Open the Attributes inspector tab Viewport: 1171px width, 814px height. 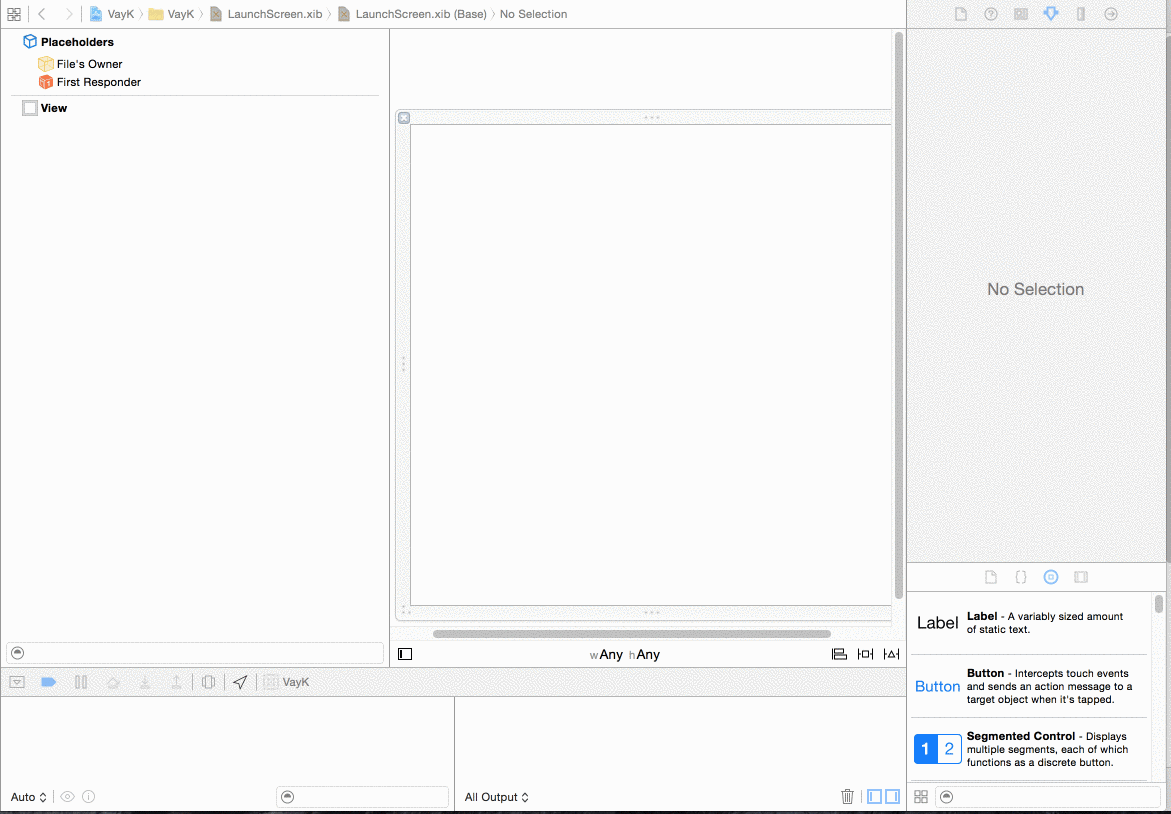tap(1051, 14)
